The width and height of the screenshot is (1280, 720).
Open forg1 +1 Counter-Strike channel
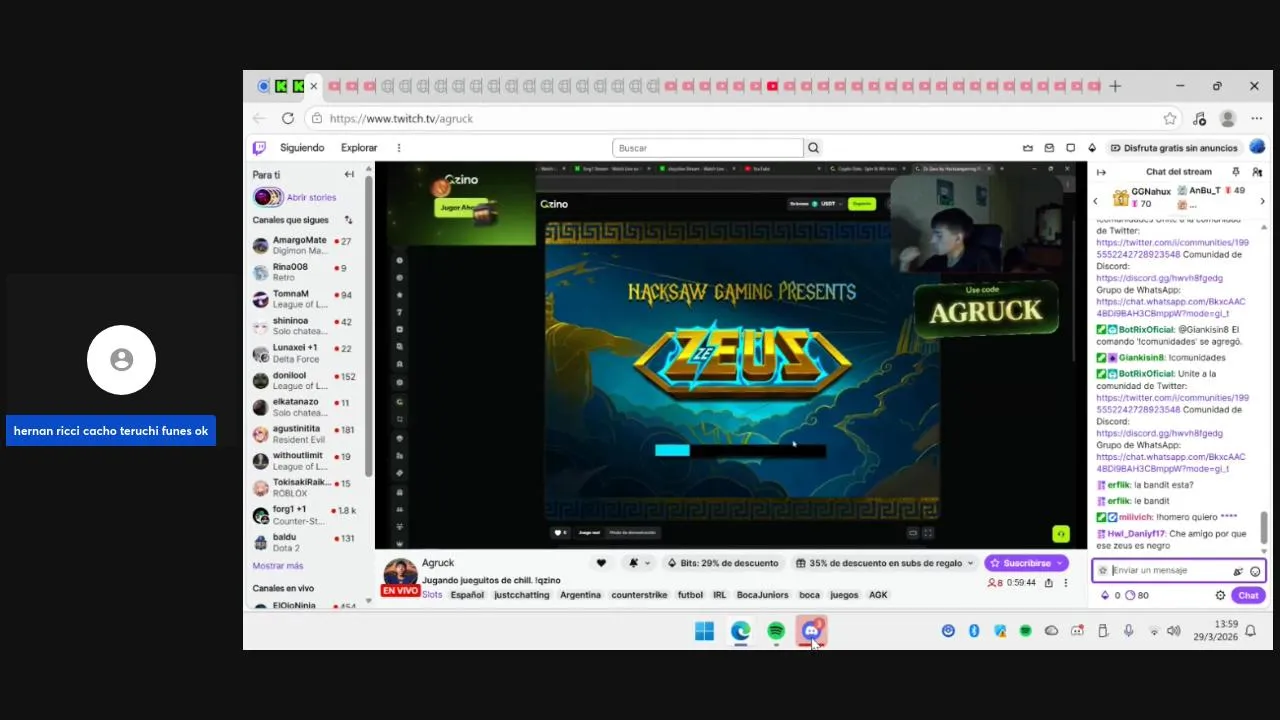306,515
